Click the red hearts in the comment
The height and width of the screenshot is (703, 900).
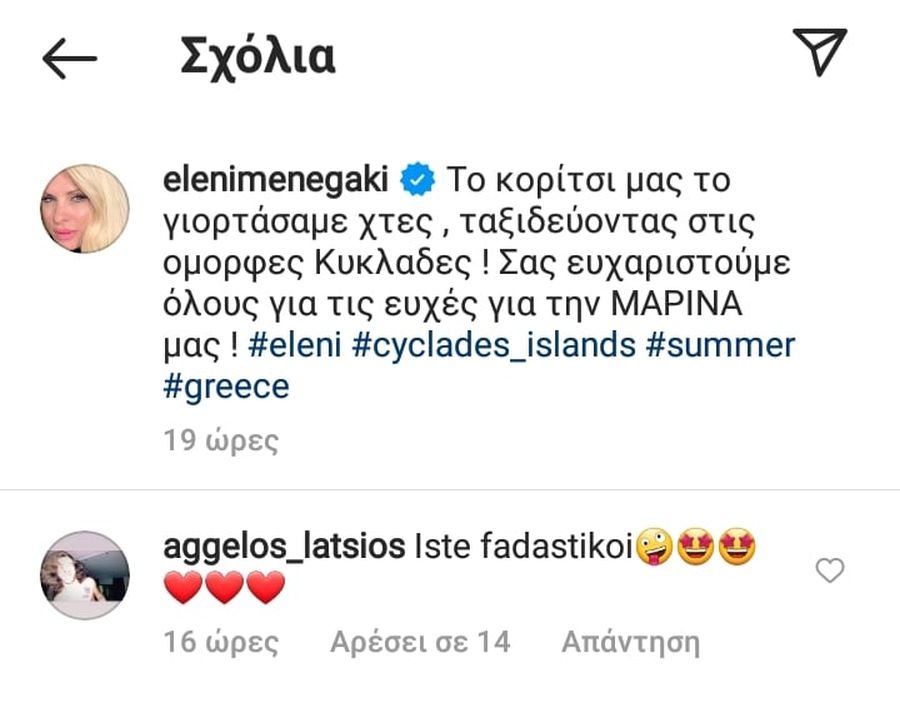tap(224, 587)
